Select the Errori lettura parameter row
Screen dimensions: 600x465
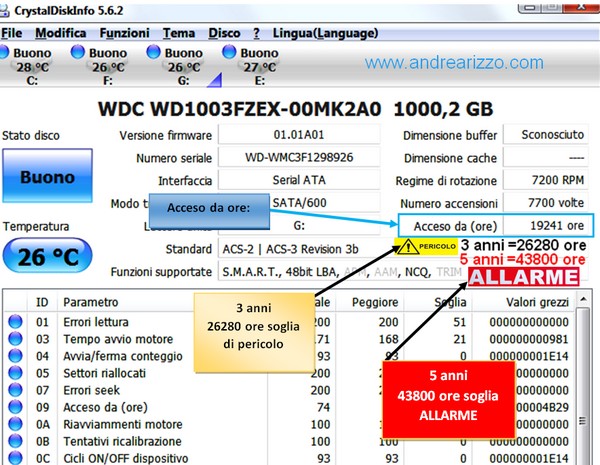289,321
